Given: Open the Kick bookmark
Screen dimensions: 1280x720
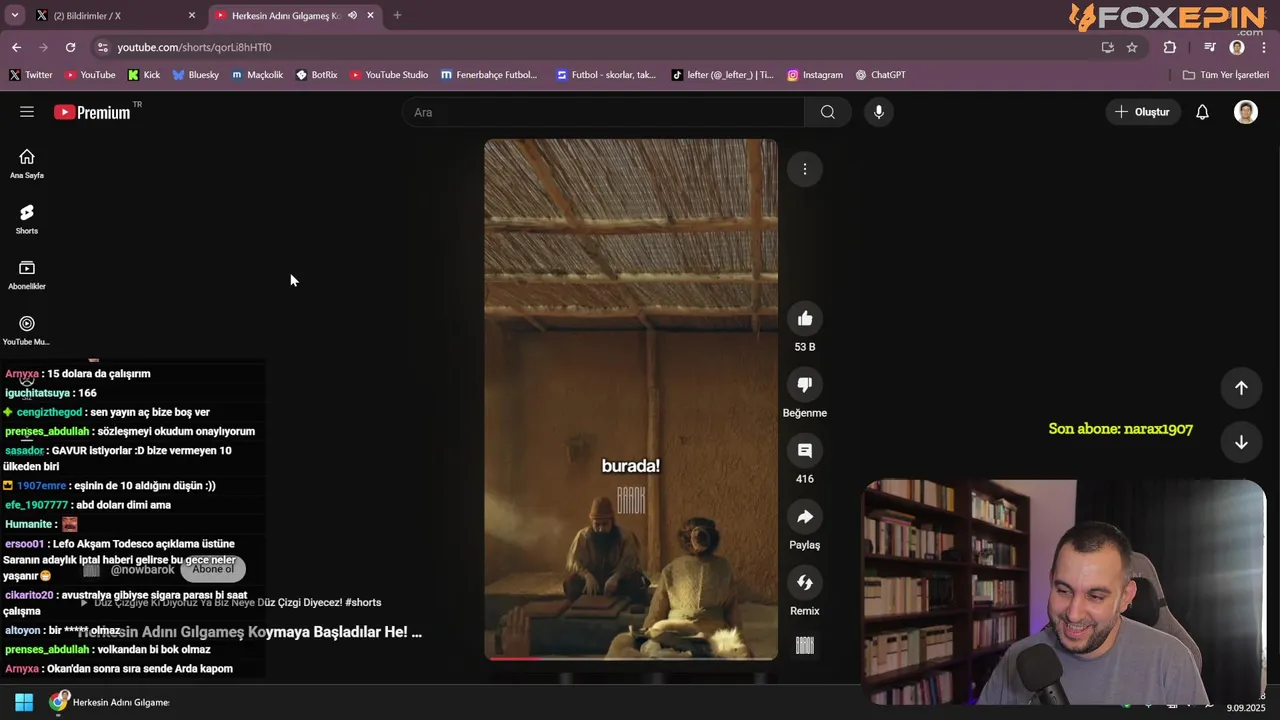Looking at the screenshot, I should pos(144,75).
